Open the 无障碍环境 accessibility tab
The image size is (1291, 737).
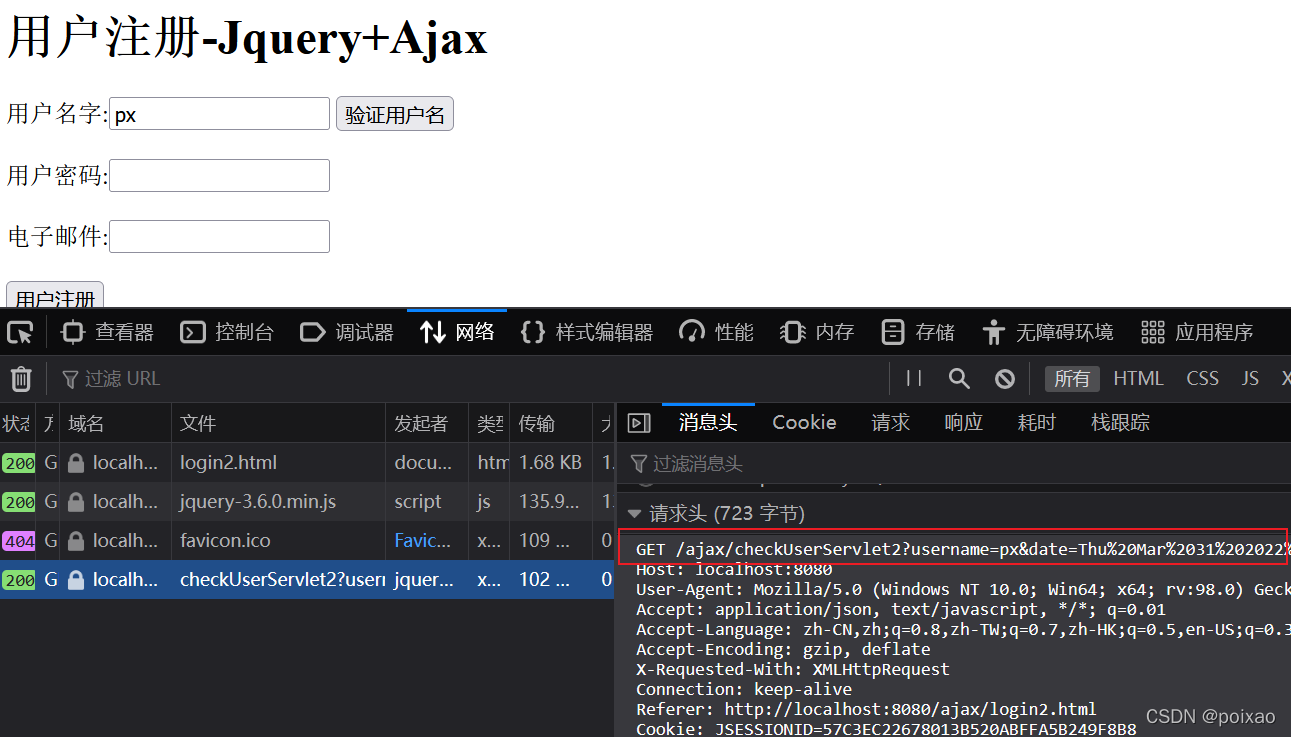click(x=1047, y=332)
